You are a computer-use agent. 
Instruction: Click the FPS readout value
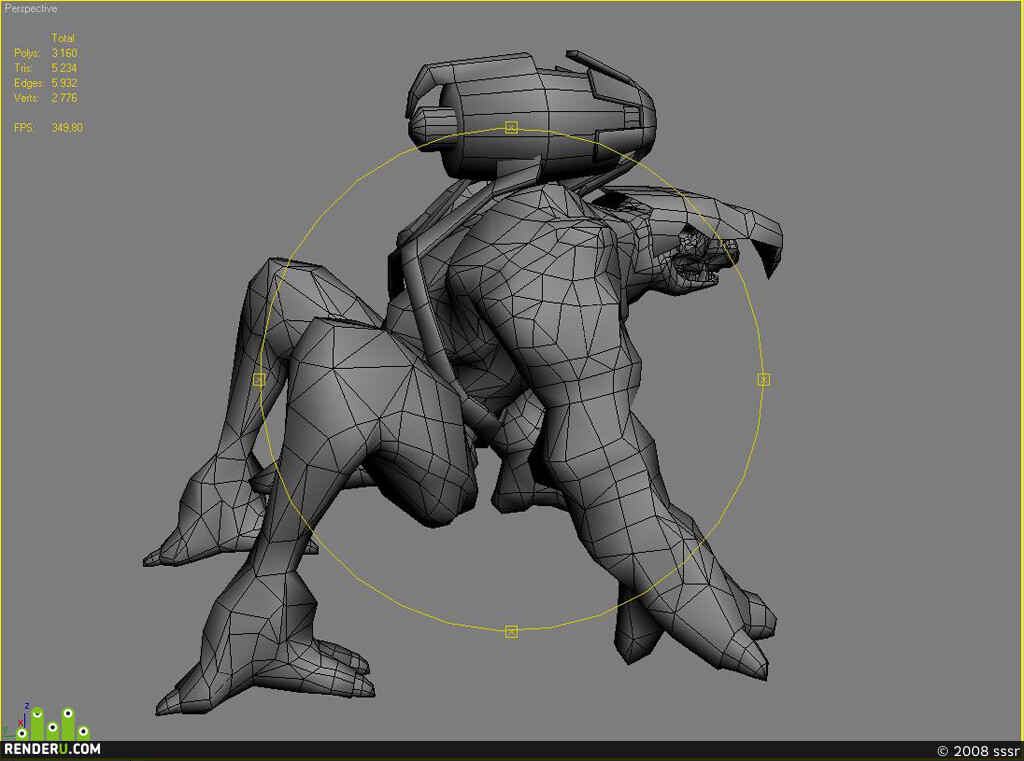click(x=67, y=128)
